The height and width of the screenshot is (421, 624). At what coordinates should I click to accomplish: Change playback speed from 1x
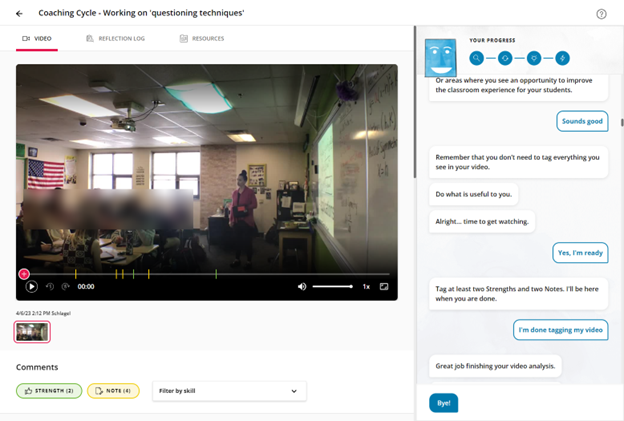click(366, 287)
